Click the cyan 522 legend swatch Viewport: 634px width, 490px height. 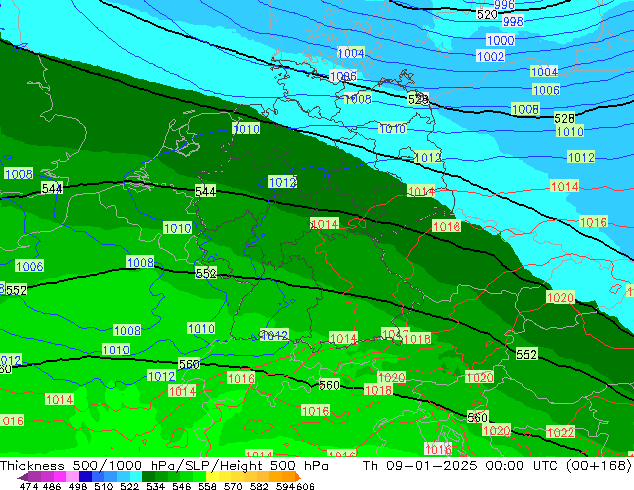coord(135,476)
